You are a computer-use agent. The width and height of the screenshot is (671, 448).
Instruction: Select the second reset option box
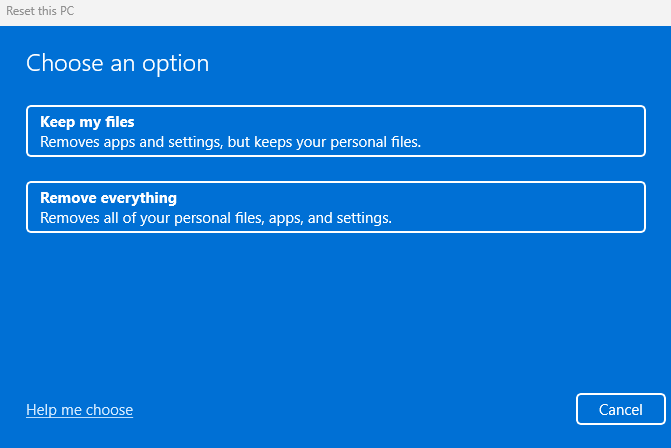[x=335, y=207]
